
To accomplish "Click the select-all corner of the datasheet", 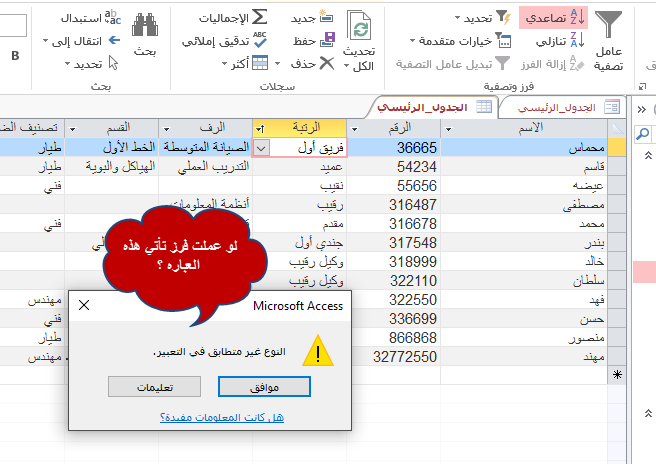I will click(617, 128).
